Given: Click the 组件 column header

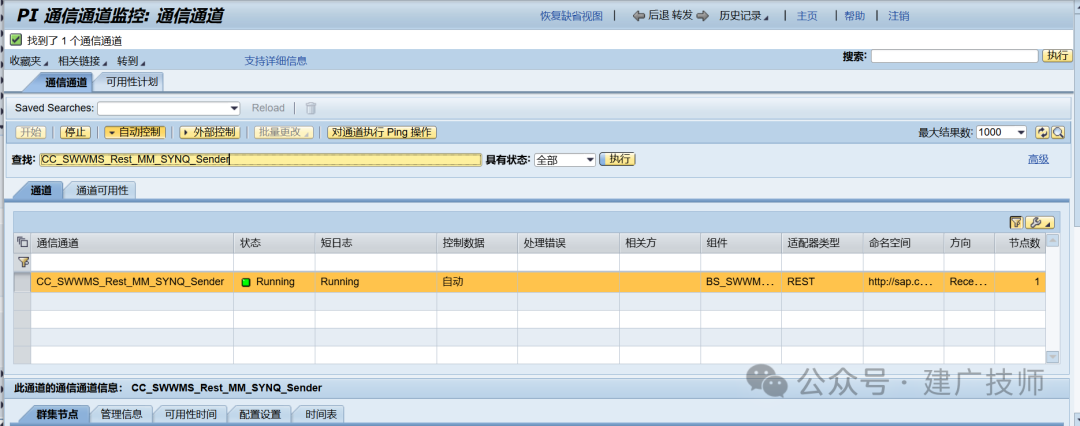Looking at the screenshot, I should coord(741,243).
